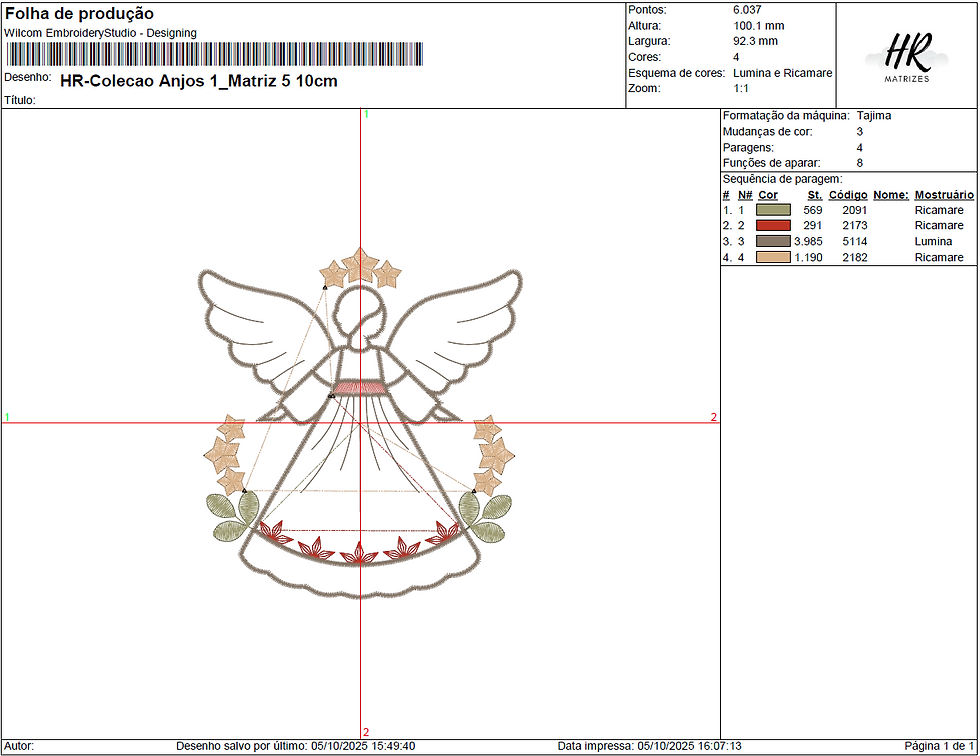The width and height of the screenshot is (980, 756).
Task: Click the 'Cores:' label in the header
Action: coord(644,57)
